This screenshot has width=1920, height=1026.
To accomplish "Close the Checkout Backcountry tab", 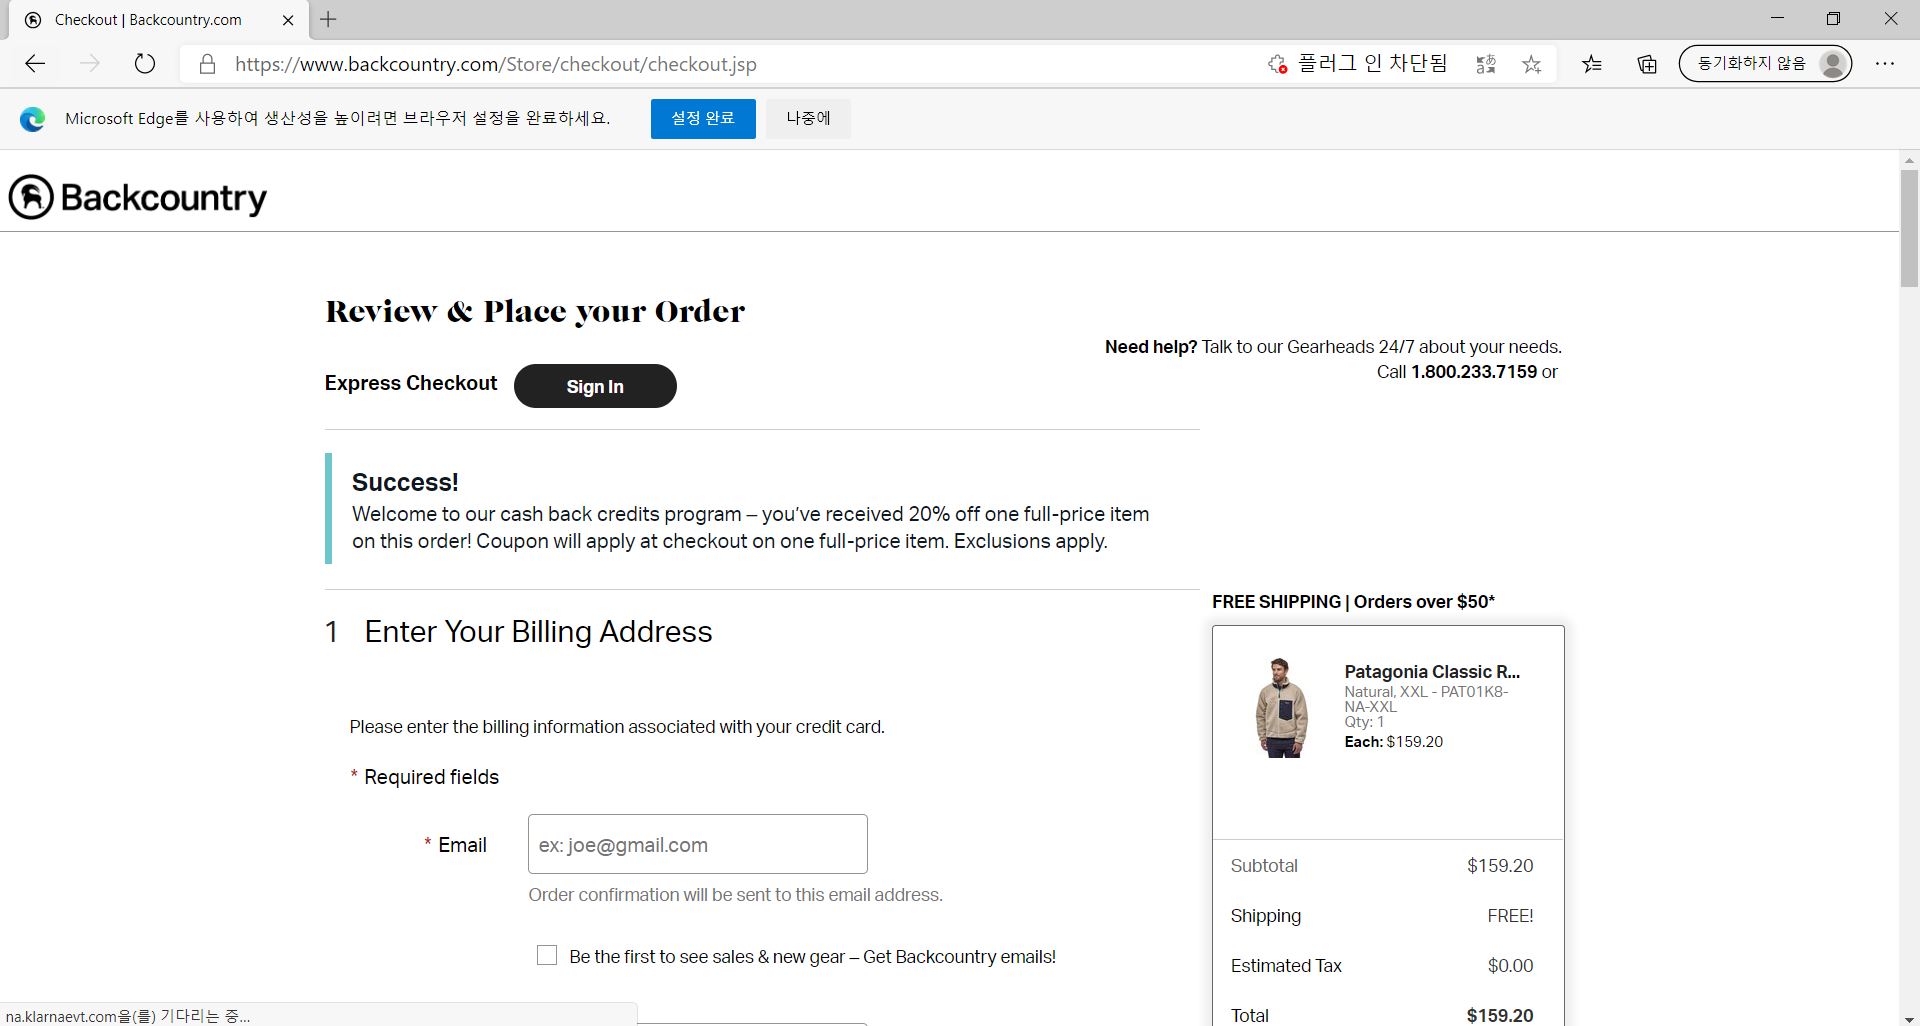I will pyautogui.click(x=289, y=20).
